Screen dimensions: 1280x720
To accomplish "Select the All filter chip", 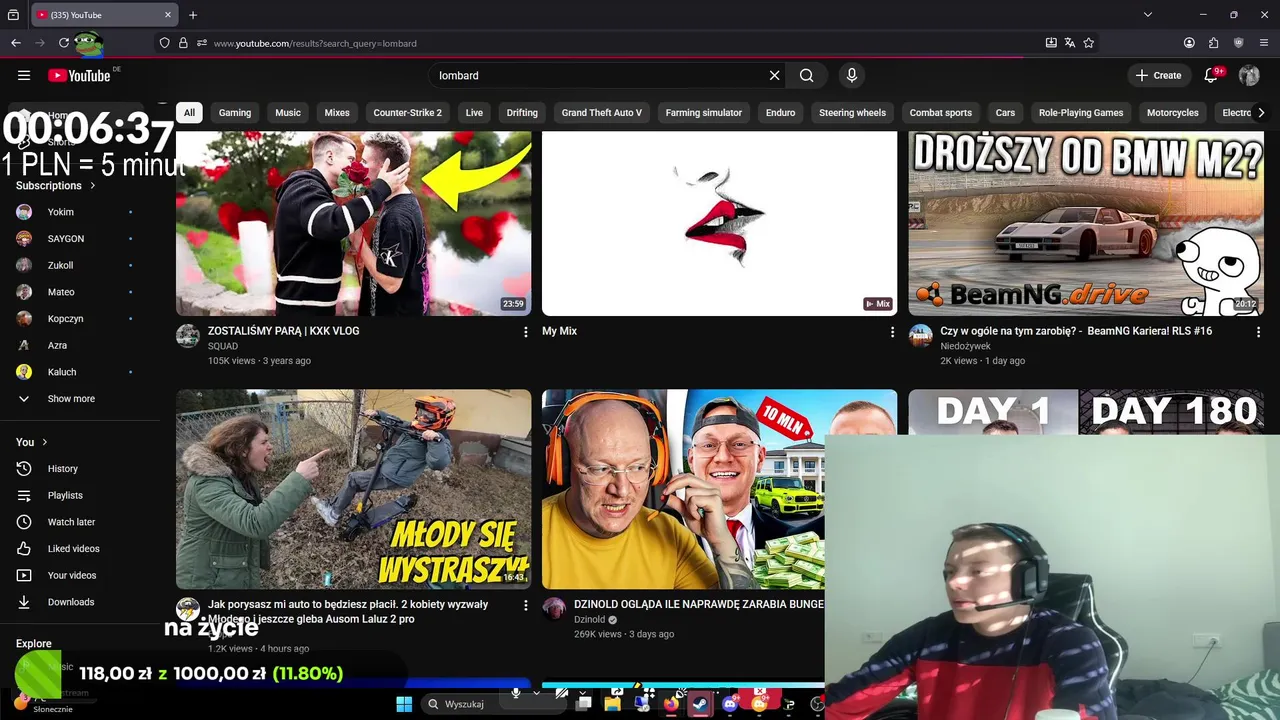I will coord(189,113).
